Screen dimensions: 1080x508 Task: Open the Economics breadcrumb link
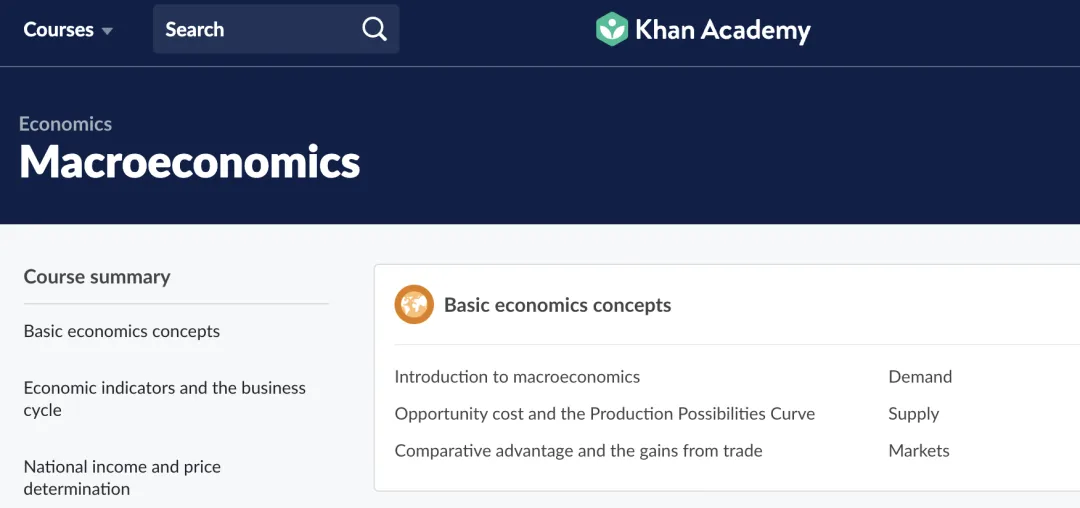coord(65,124)
